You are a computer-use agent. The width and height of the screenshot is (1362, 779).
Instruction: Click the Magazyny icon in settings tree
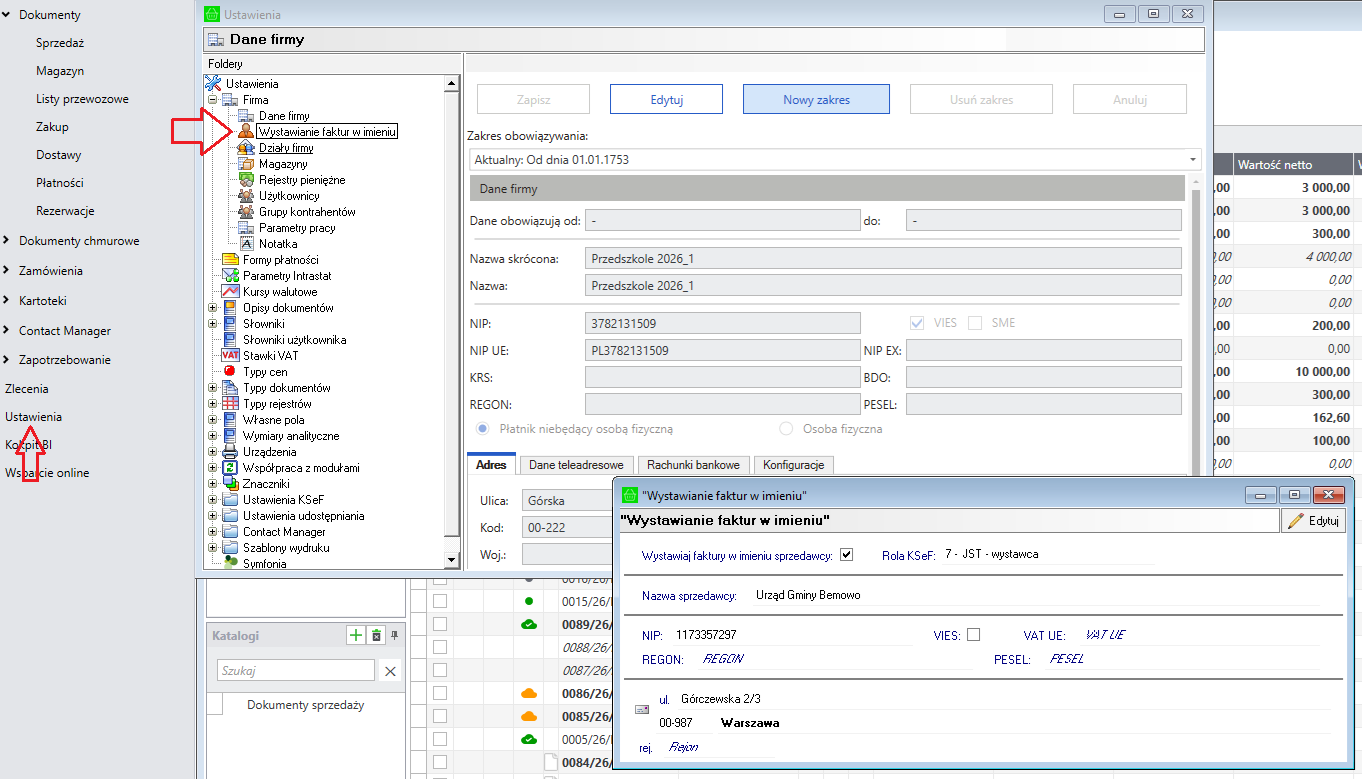tap(246, 164)
